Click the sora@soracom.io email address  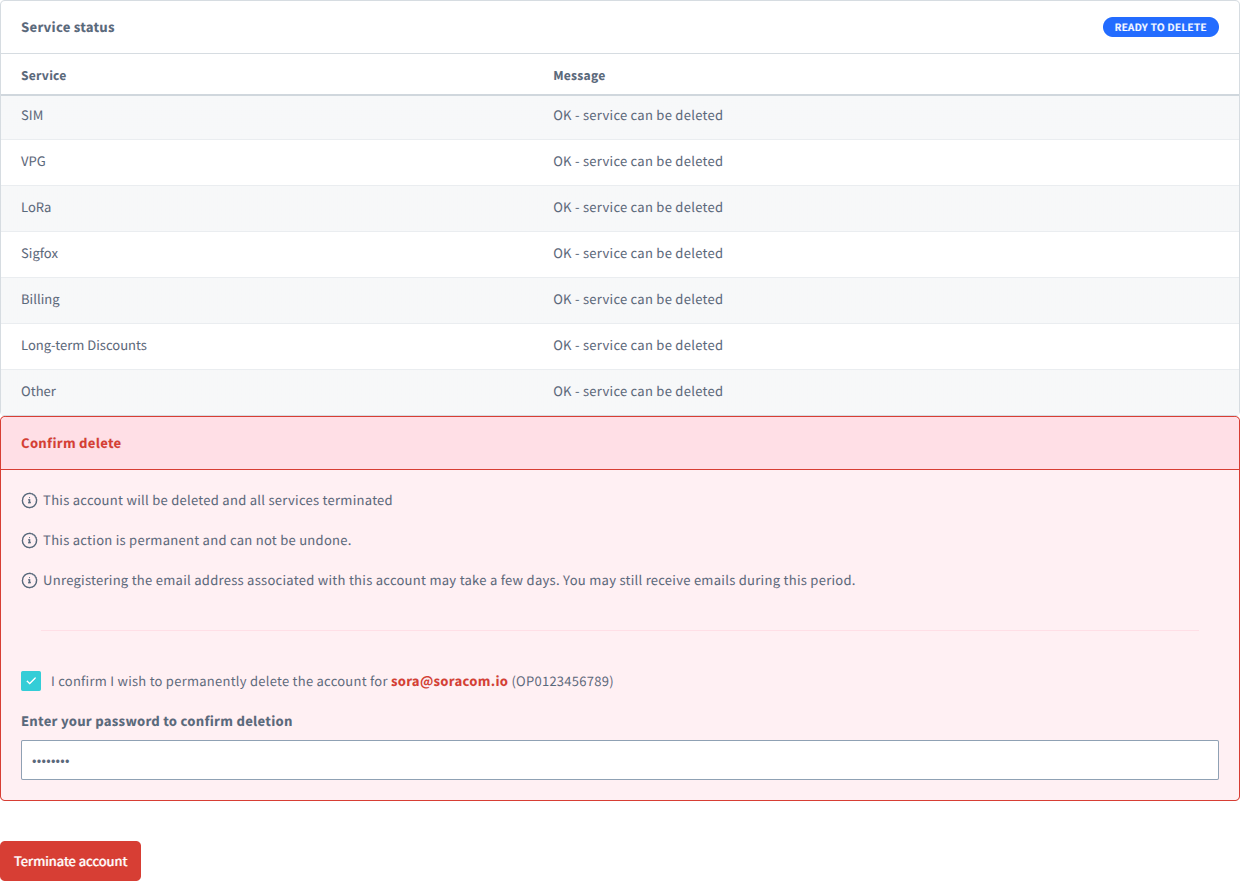[449, 681]
